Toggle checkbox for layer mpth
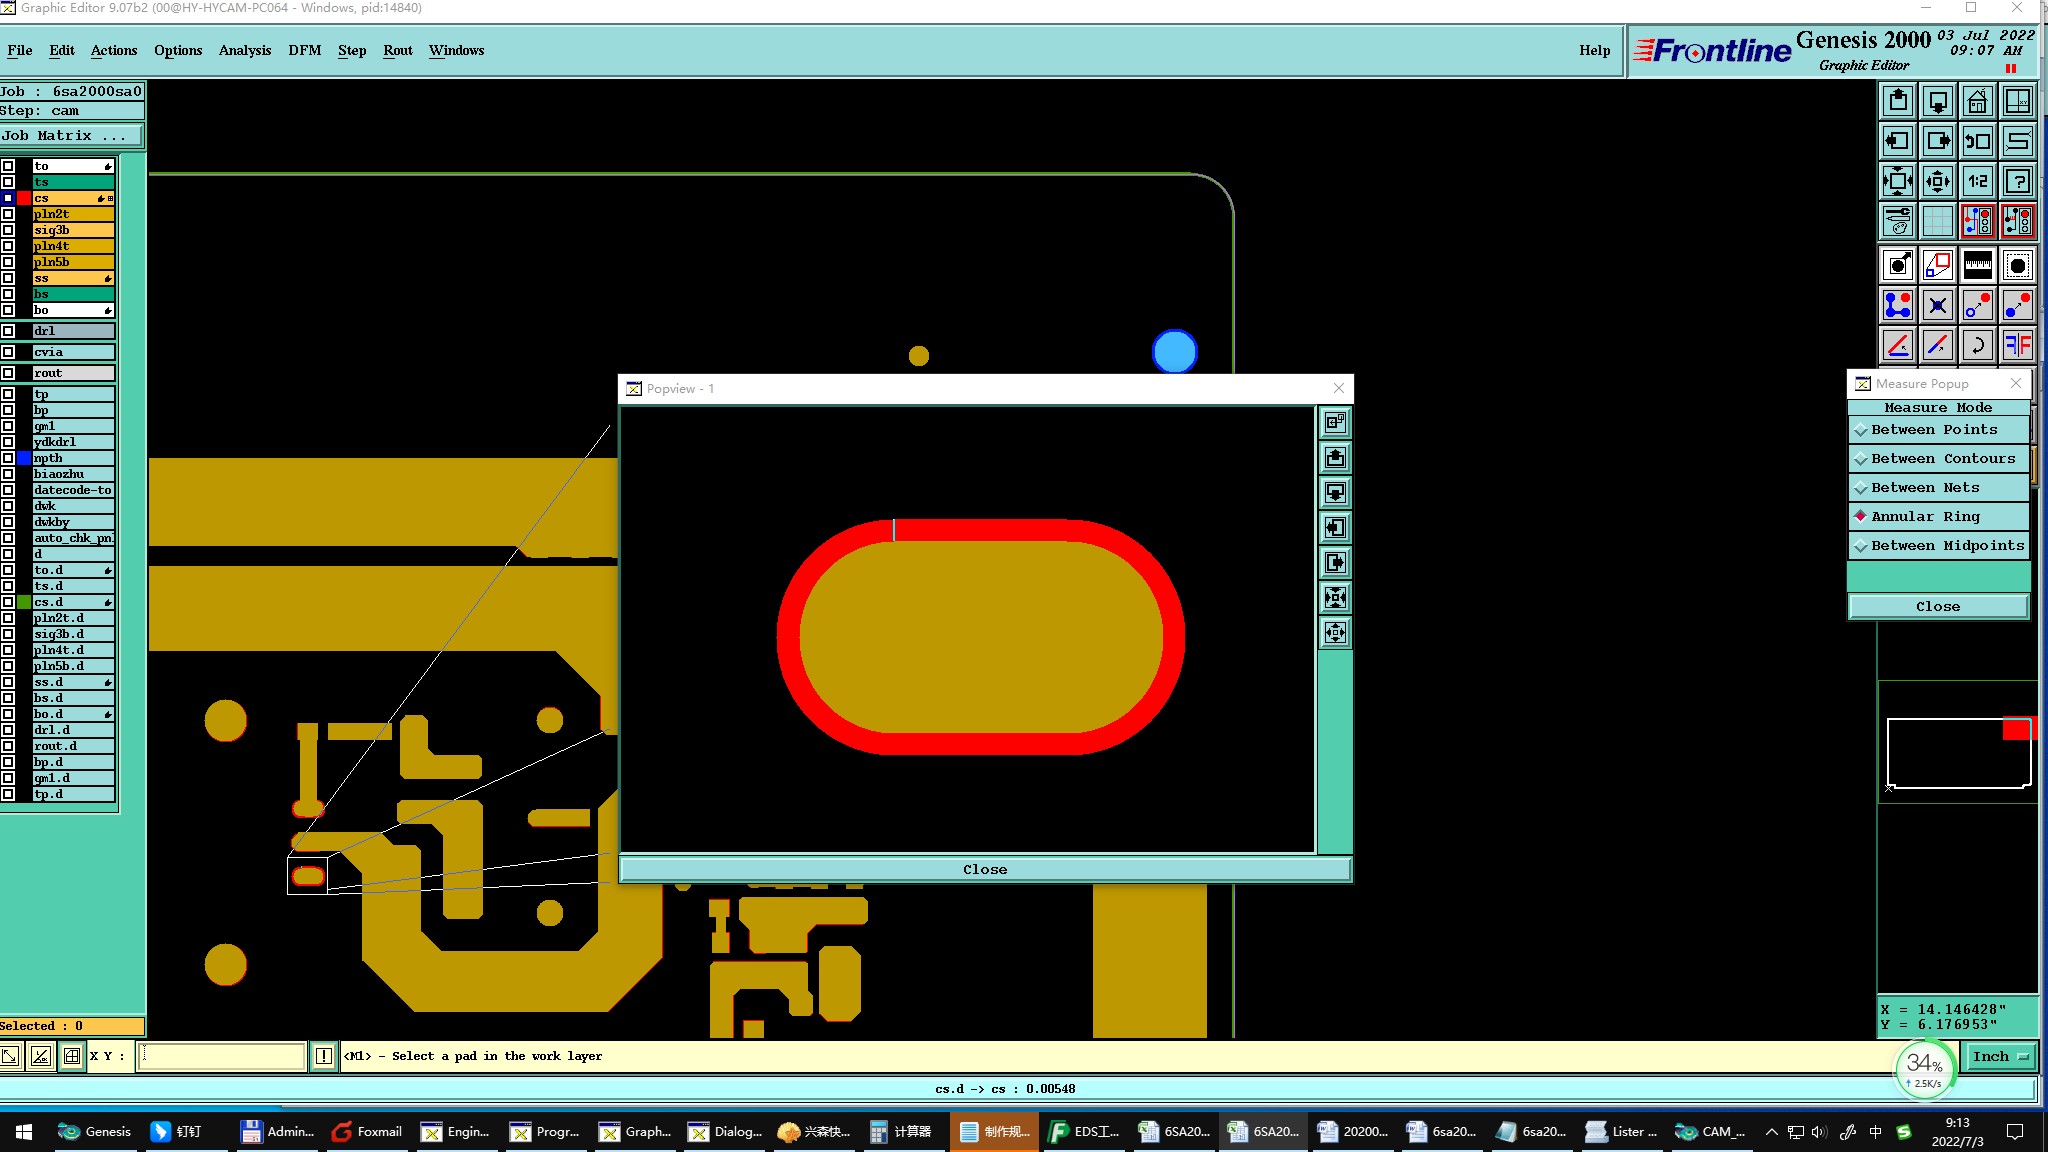Viewport: 2048px width, 1152px height. pyautogui.click(x=8, y=458)
